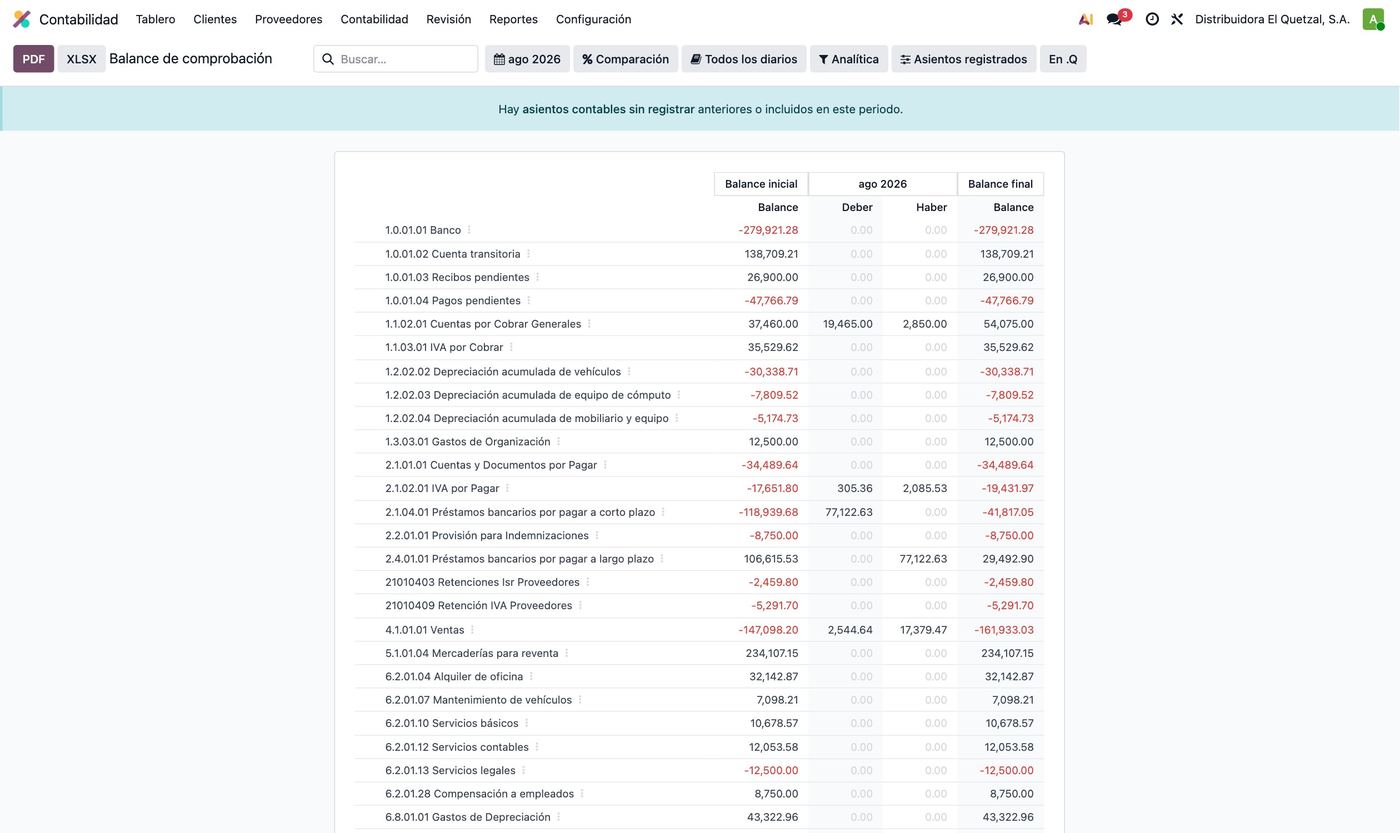This screenshot has height=833, width=1400.
Task: Open the Contabilidad menu in the navbar
Action: (x=374, y=19)
